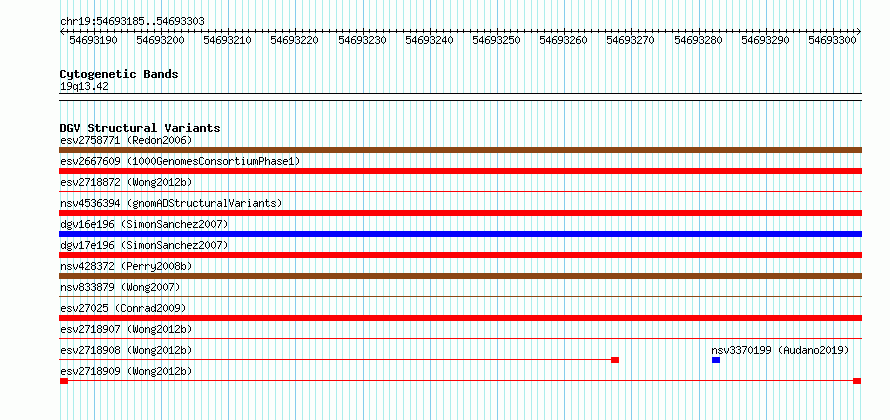Click the esv2718872 (Wong2012b) label
The width and height of the screenshot is (890, 420).
pyautogui.click(x=126, y=182)
